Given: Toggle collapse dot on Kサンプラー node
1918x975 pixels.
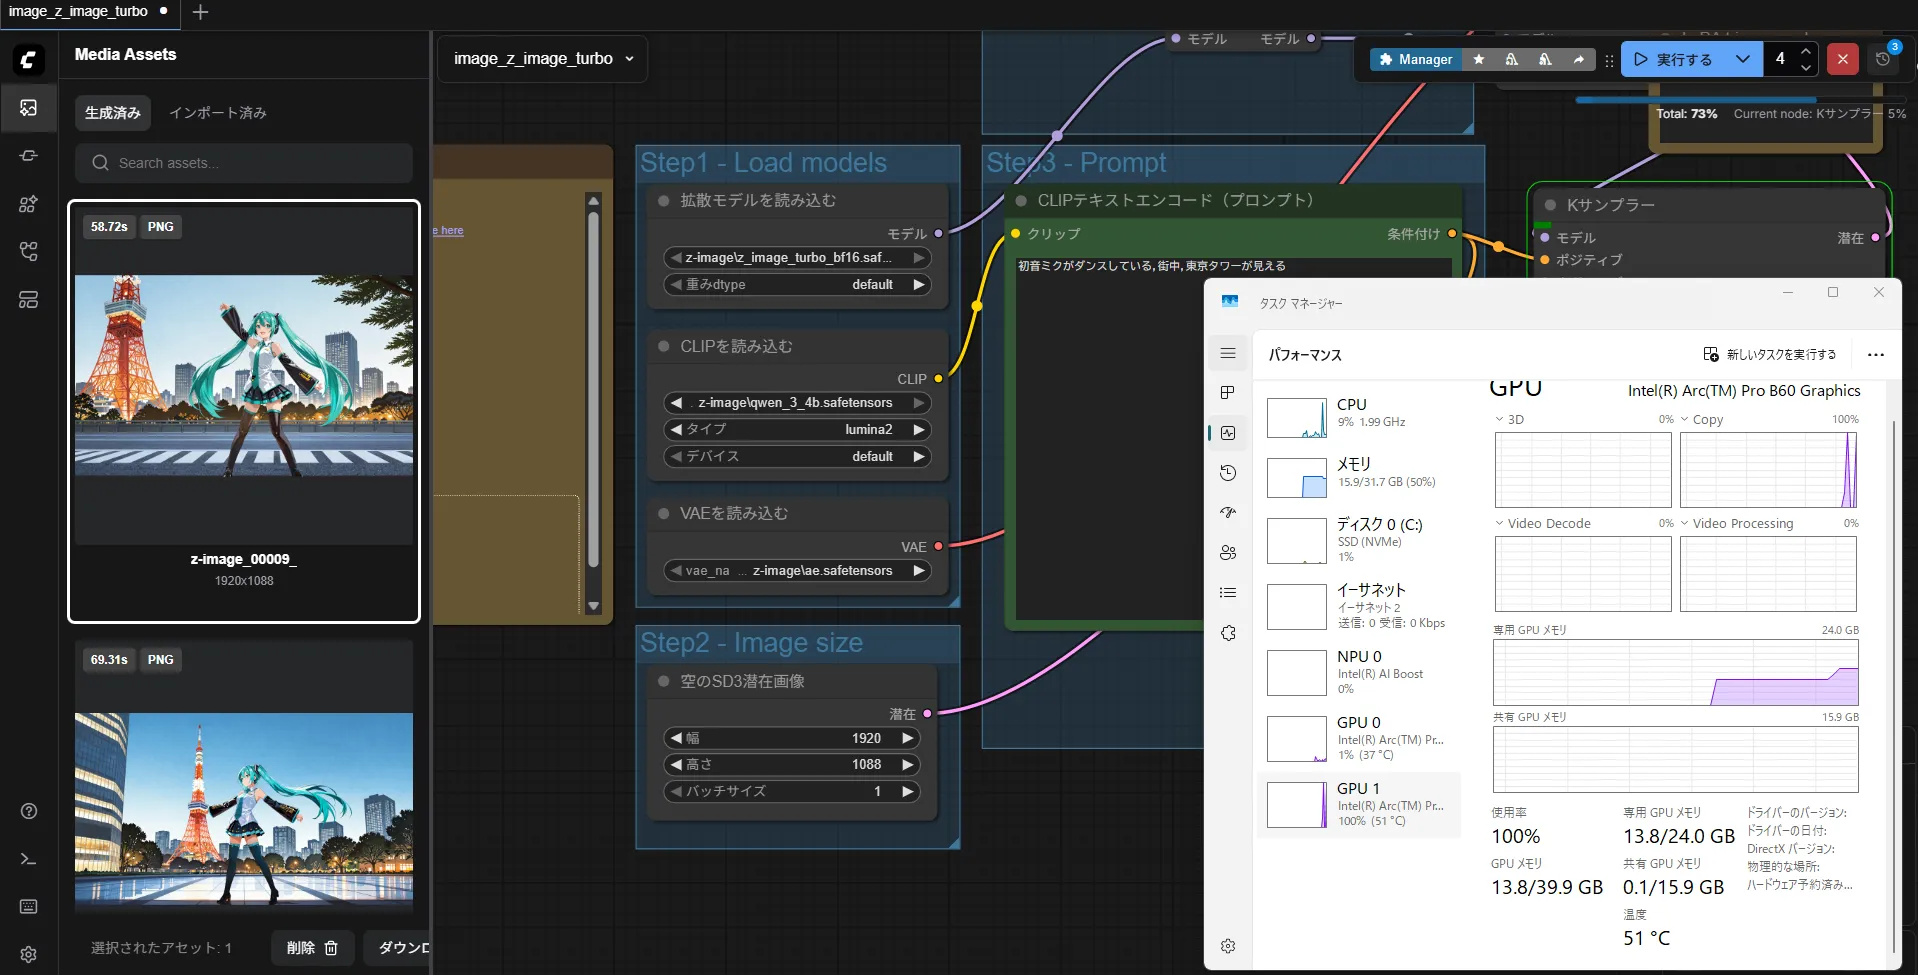Looking at the screenshot, I should 1550,205.
